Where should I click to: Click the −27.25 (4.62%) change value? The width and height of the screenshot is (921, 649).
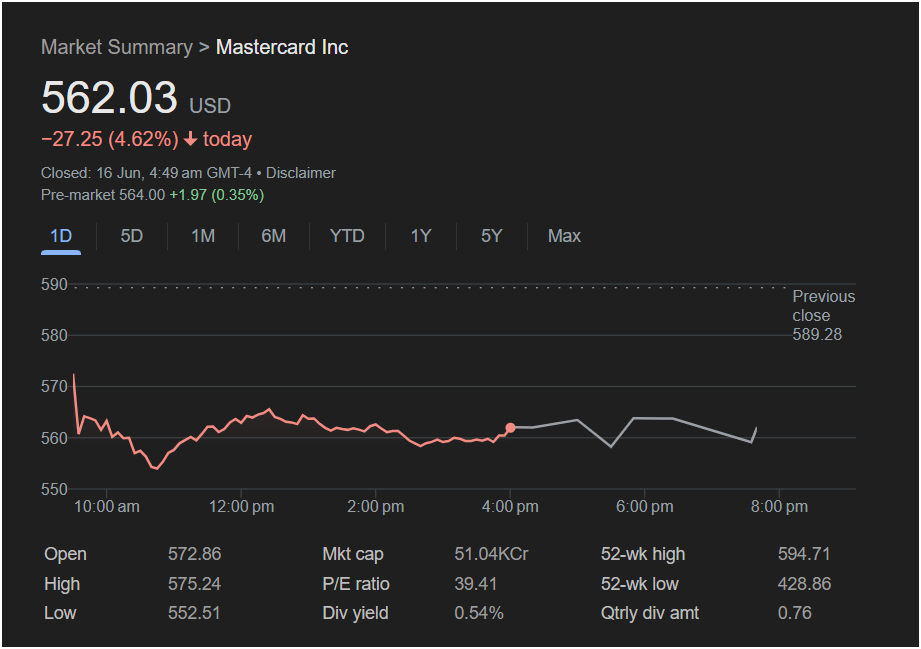click(x=110, y=139)
